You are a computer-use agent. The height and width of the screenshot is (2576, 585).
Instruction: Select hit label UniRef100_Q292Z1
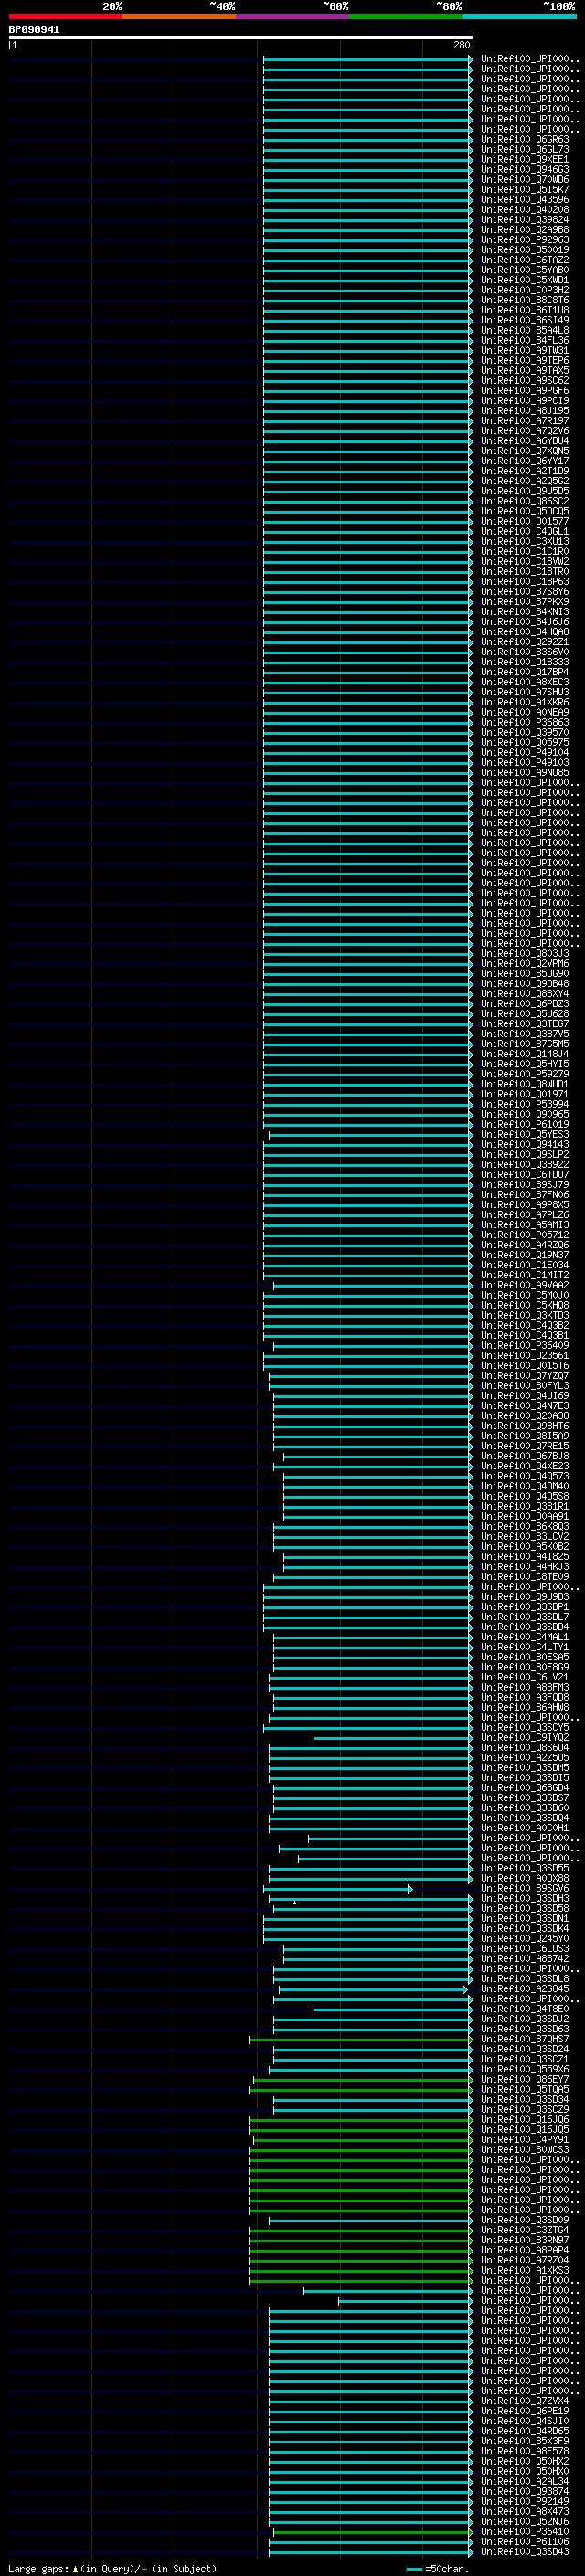point(525,642)
